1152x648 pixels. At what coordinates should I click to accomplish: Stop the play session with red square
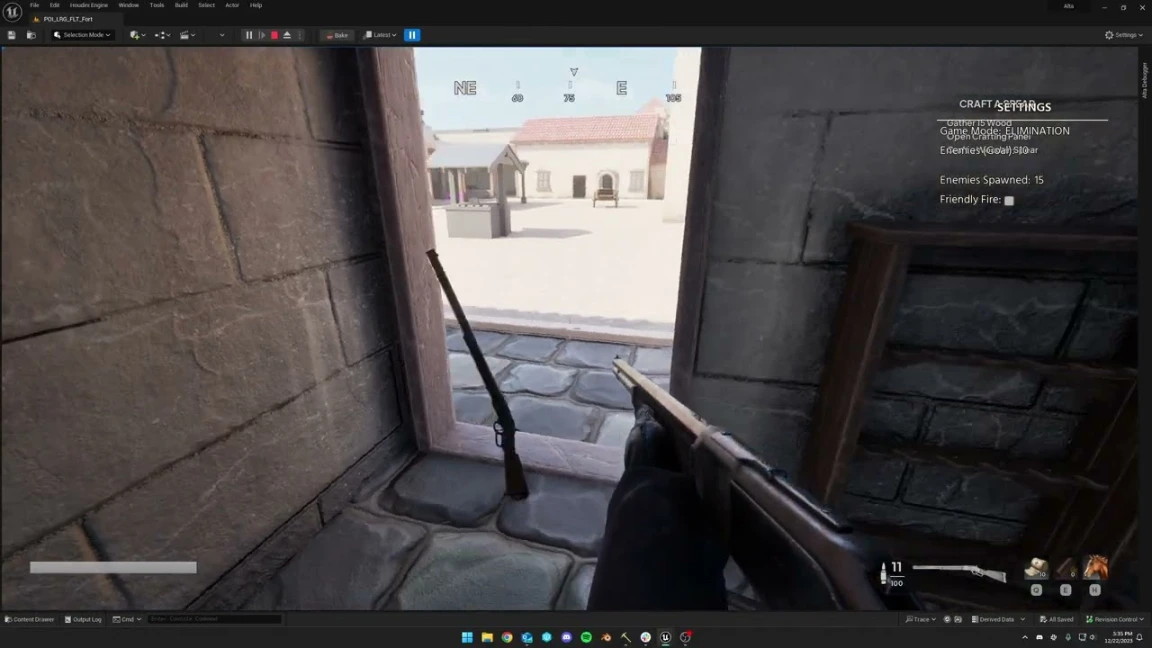click(274, 35)
